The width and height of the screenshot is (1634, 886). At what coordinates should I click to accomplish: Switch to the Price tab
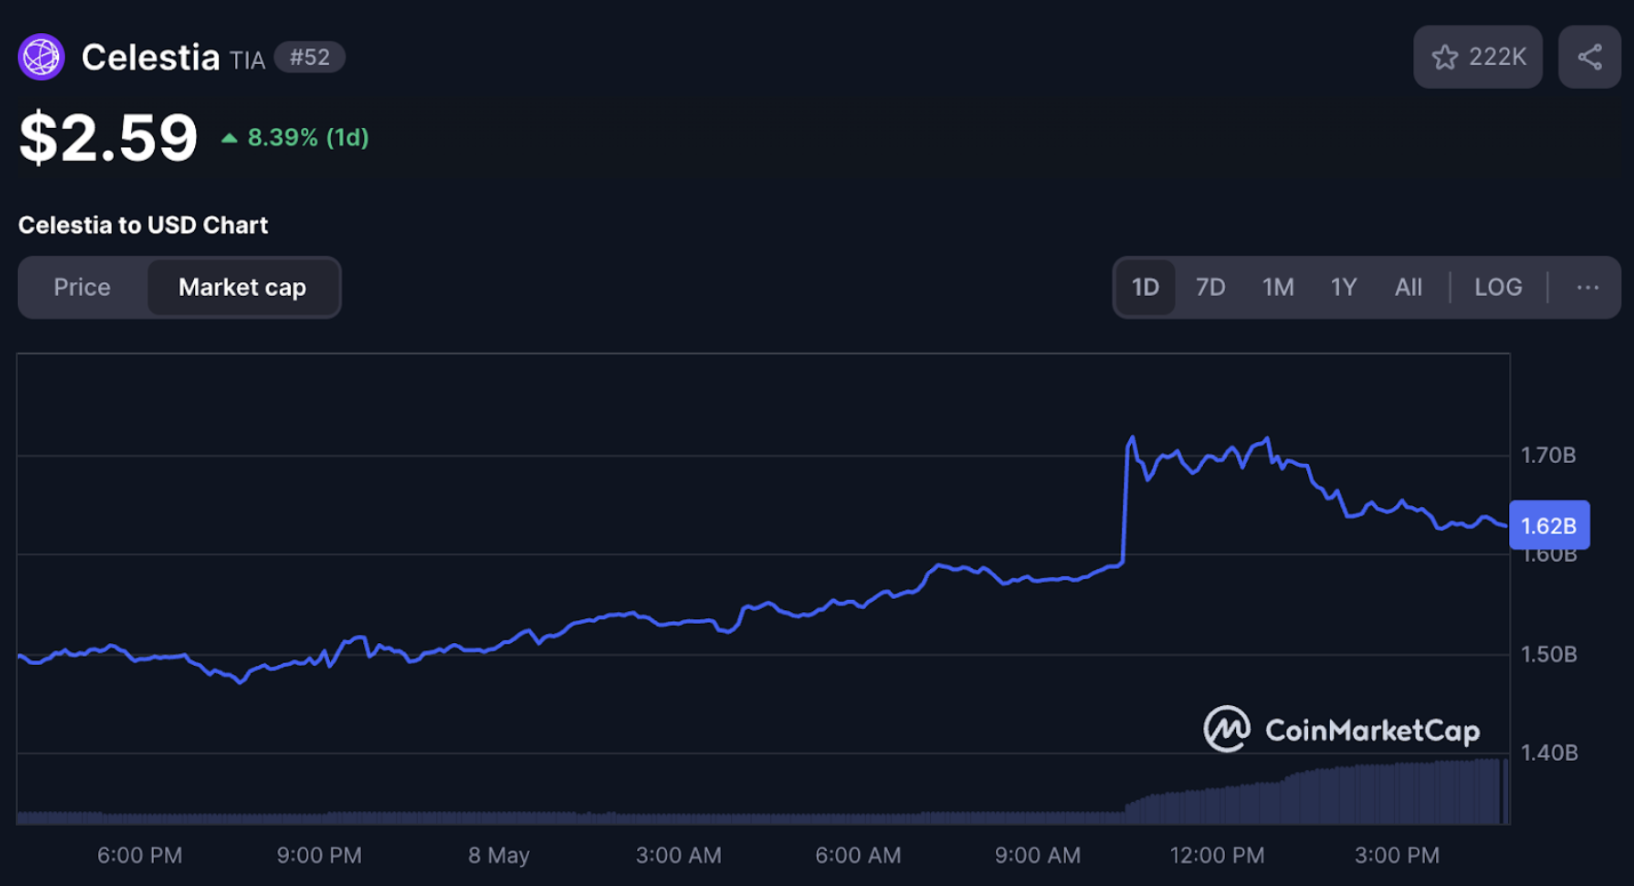point(82,288)
